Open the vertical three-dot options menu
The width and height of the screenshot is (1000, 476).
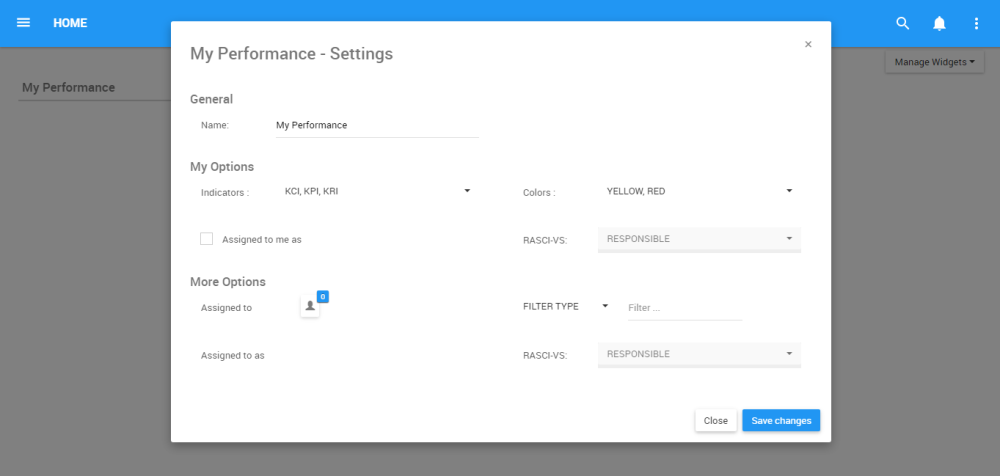976,23
